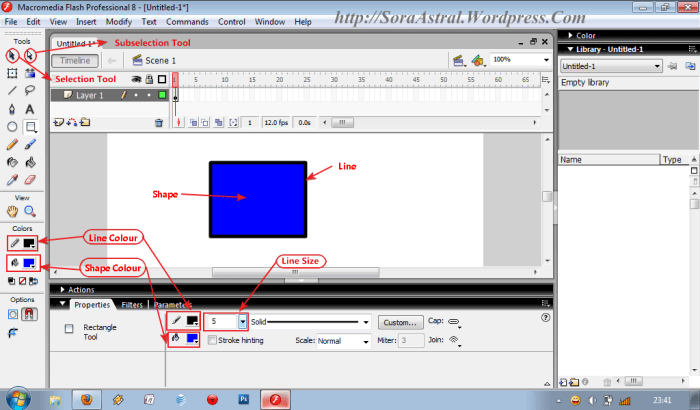Image resolution: width=700 pixels, height=410 pixels.
Task: Toggle Layer 1 lock dot
Action: [x=149, y=95]
